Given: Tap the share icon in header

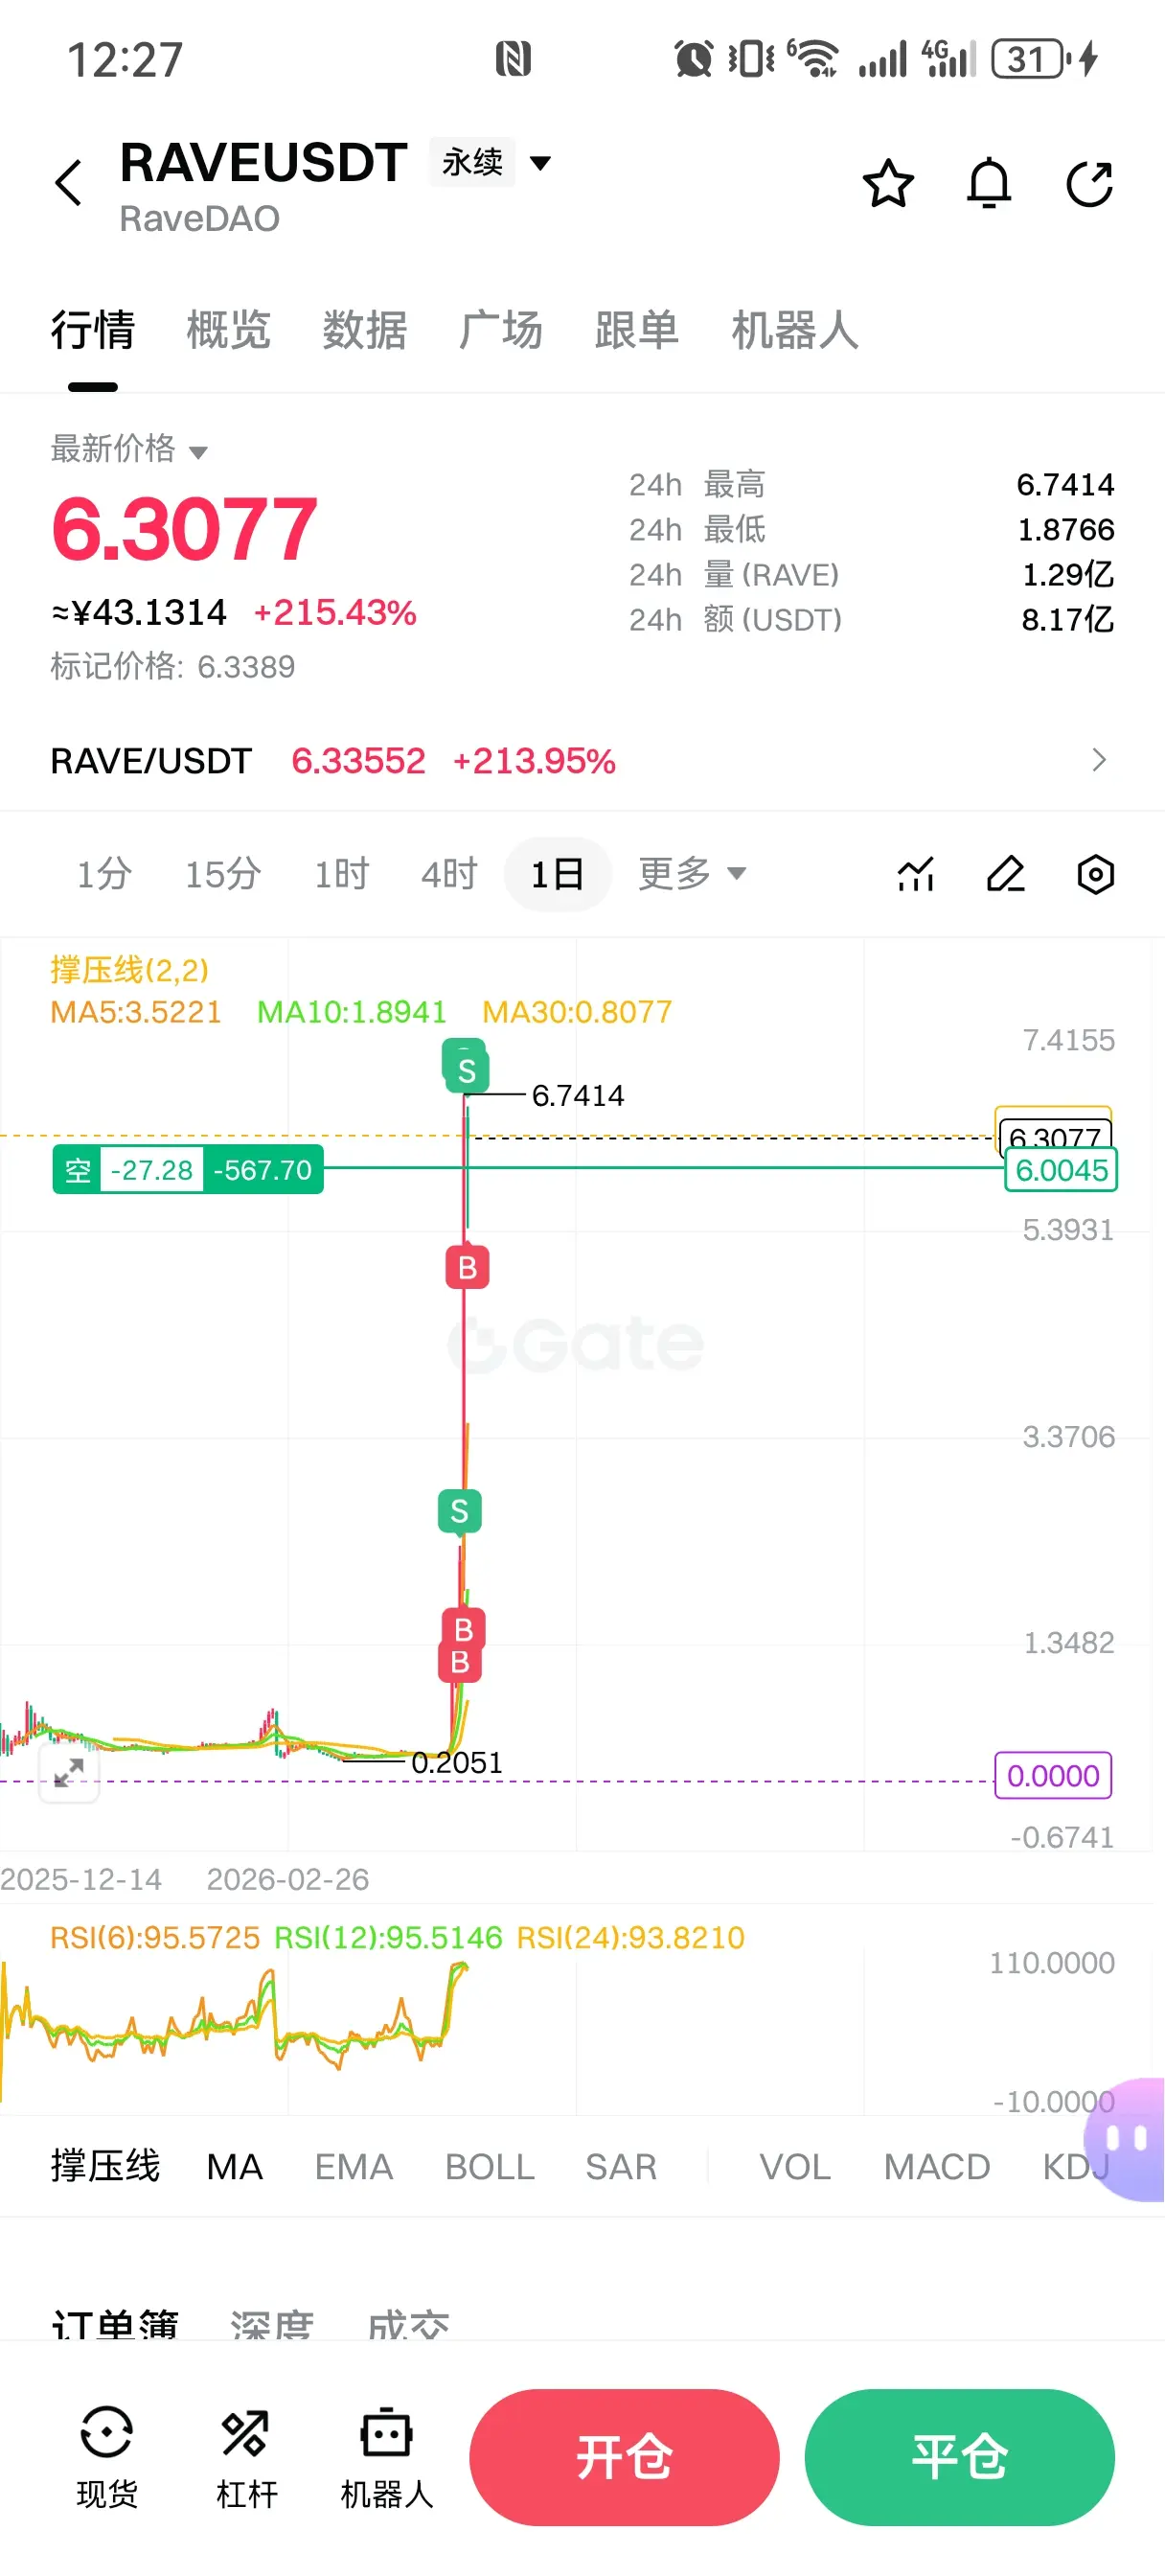Looking at the screenshot, I should click(1089, 183).
